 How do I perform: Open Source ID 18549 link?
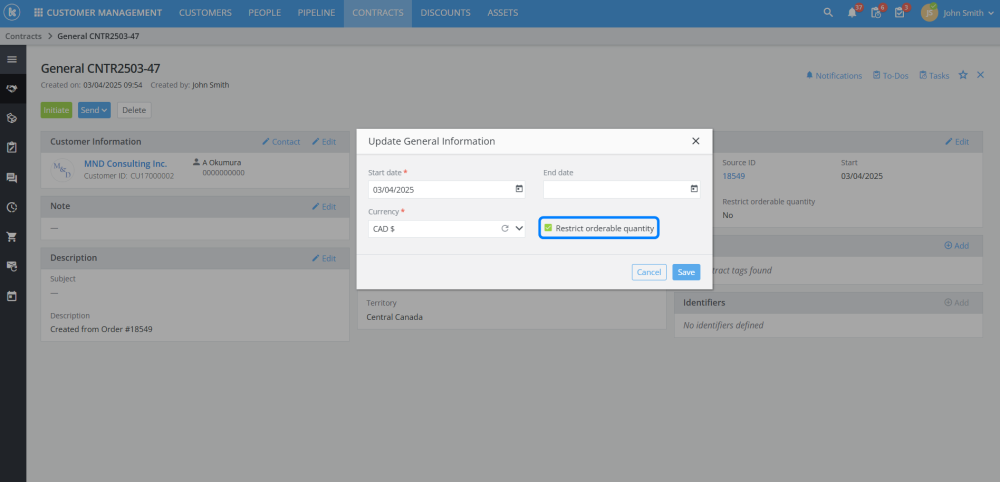coord(734,176)
